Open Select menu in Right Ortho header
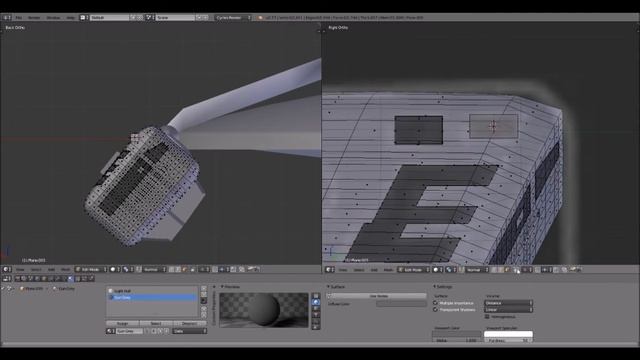The image size is (640, 360). (x=359, y=269)
